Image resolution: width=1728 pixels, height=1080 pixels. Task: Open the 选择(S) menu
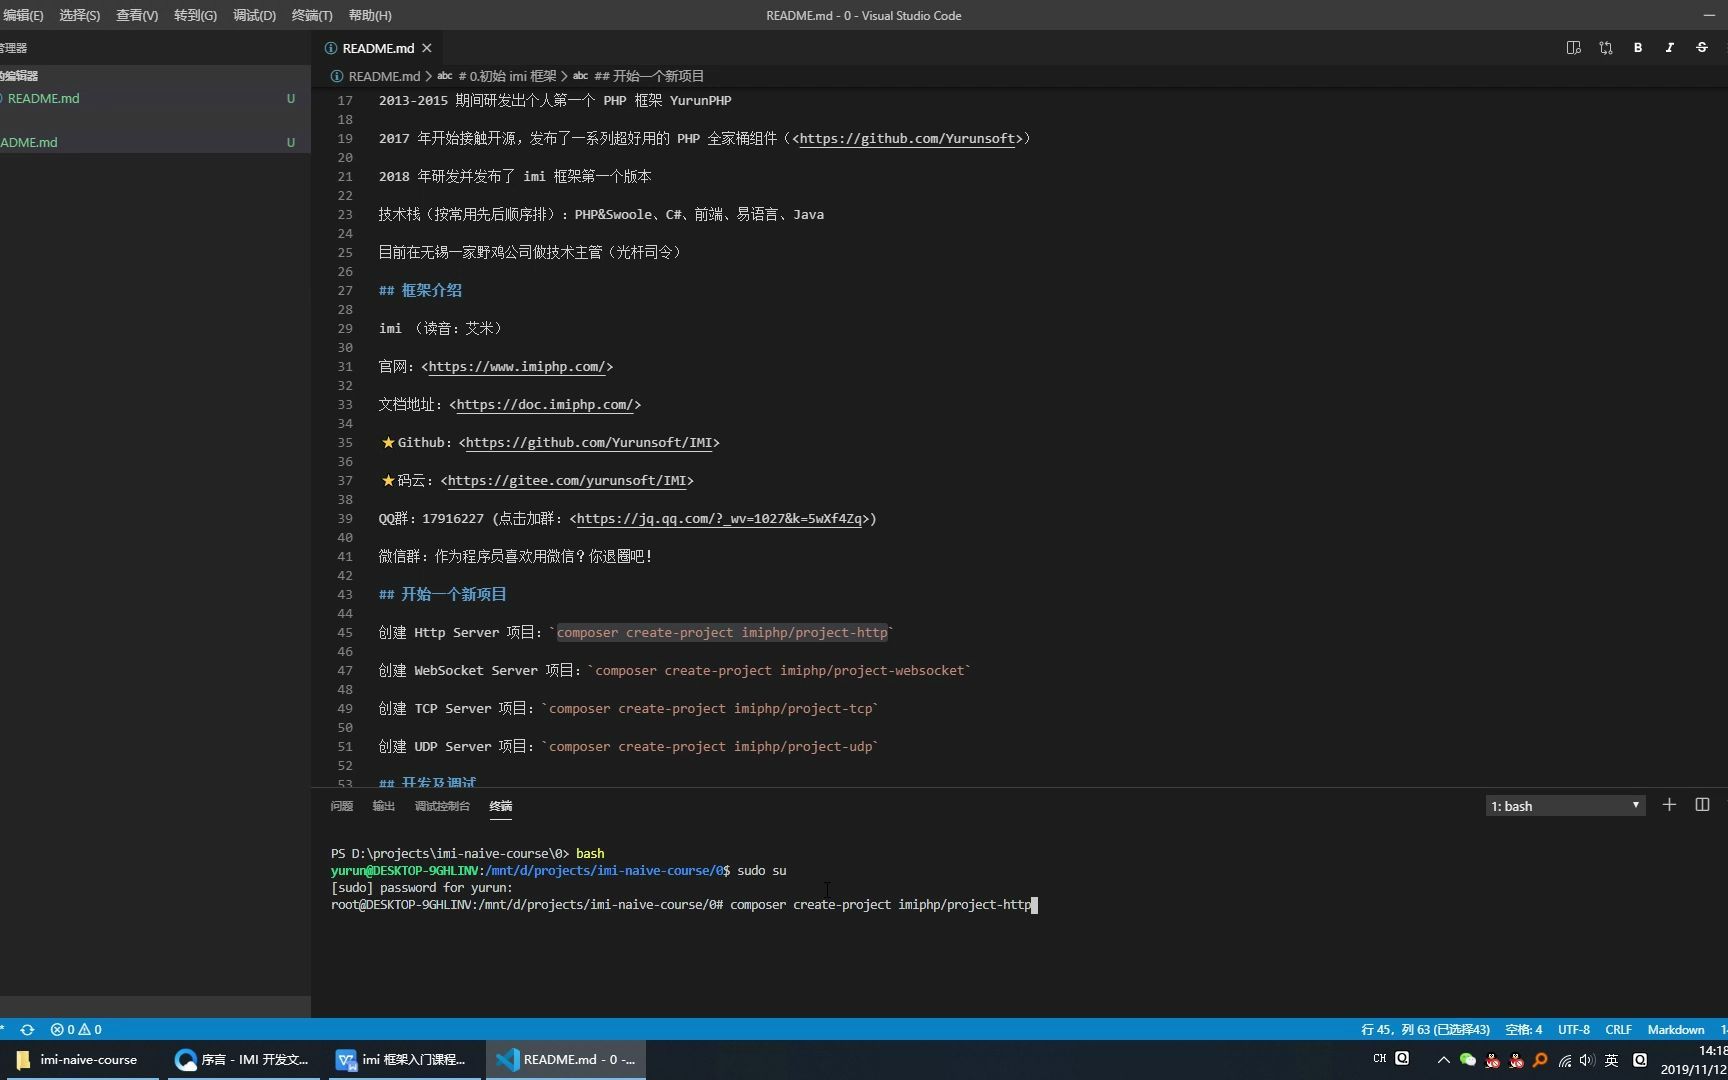click(x=80, y=15)
